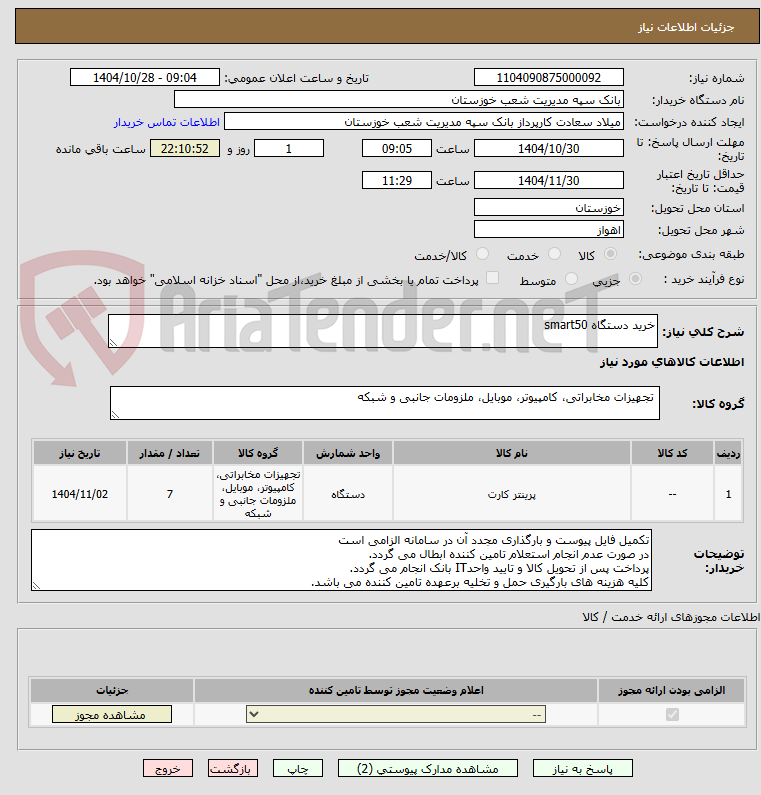Click the response deadline time 09:05
The image size is (761, 795).
pyautogui.click(x=396, y=149)
